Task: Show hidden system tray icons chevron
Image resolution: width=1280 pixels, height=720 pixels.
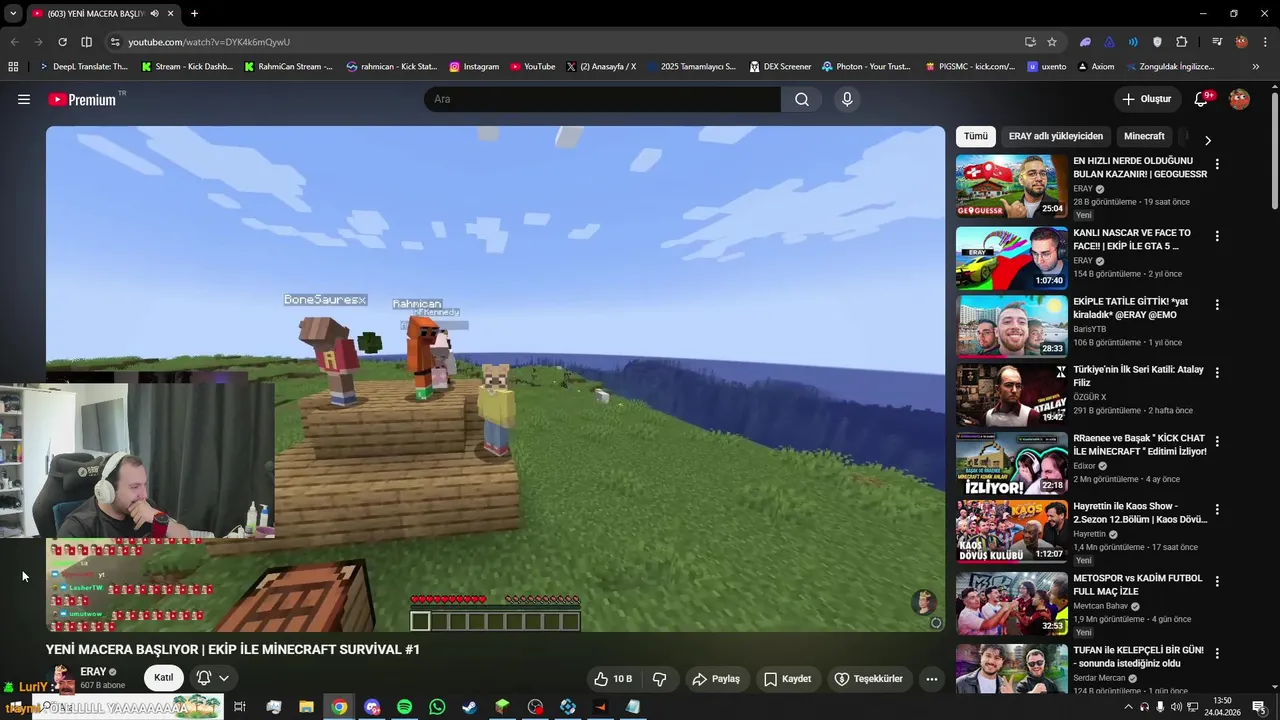Action: 1128,707
